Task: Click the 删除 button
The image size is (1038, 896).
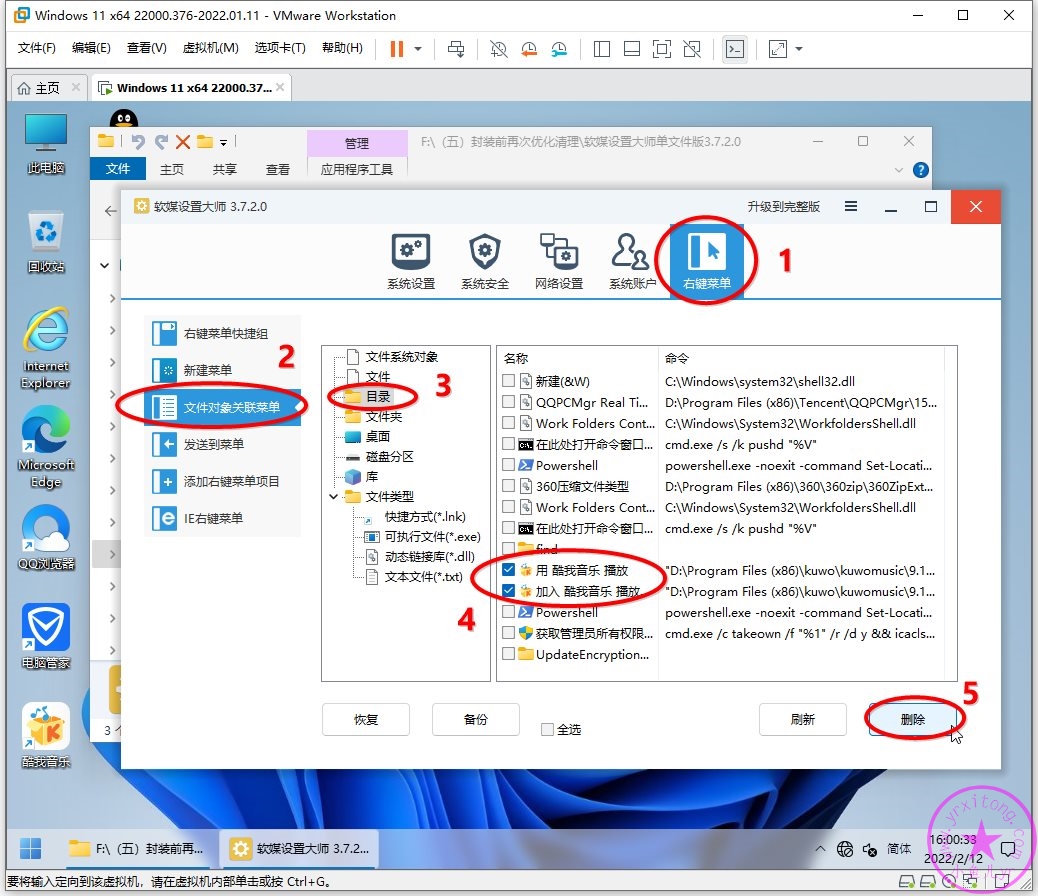Action: coord(912,719)
